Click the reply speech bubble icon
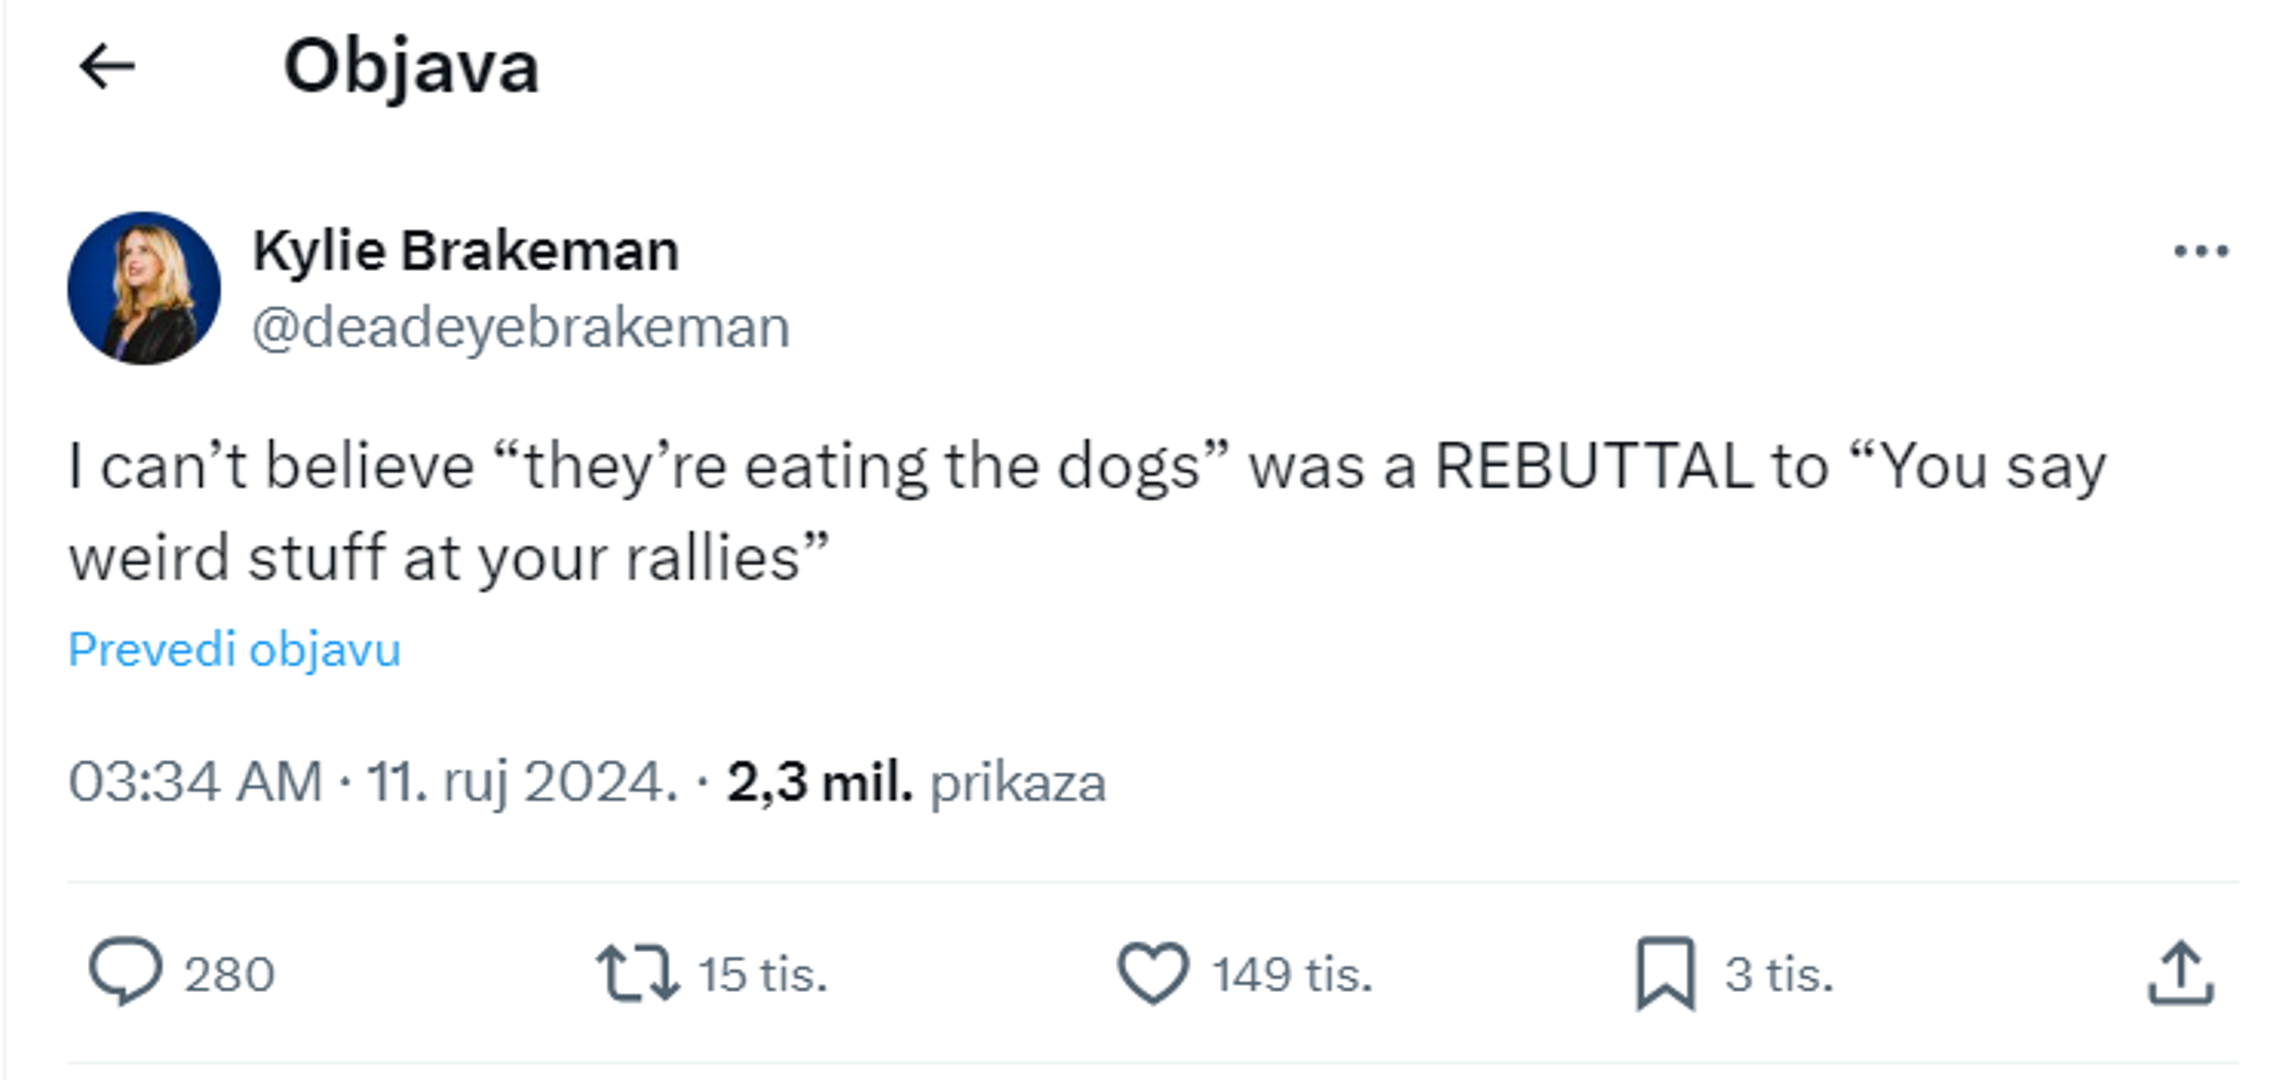Viewport: 2270px width, 1080px height. click(125, 971)
